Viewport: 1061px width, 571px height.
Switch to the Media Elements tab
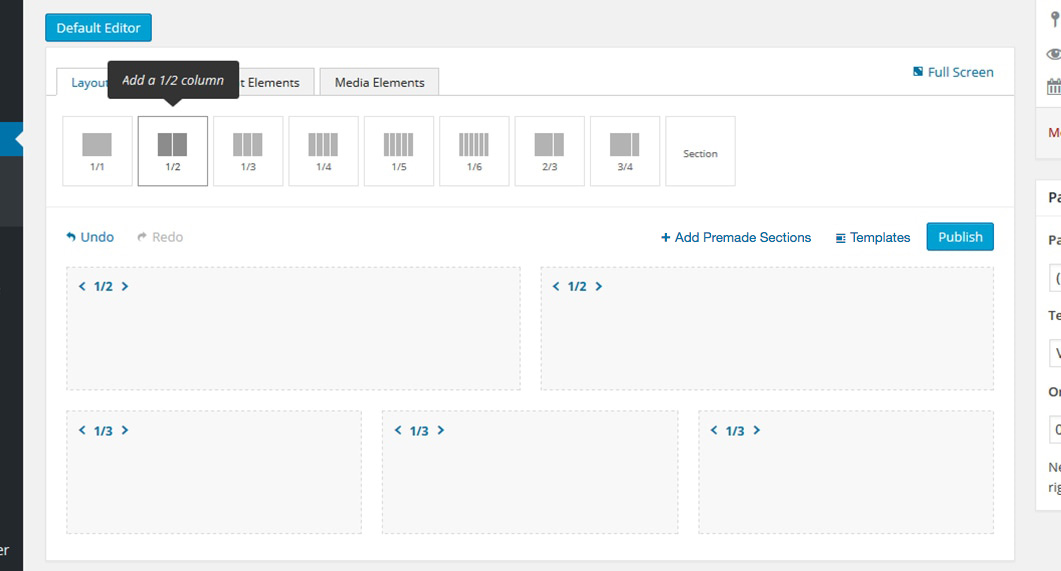coord(380,82)
